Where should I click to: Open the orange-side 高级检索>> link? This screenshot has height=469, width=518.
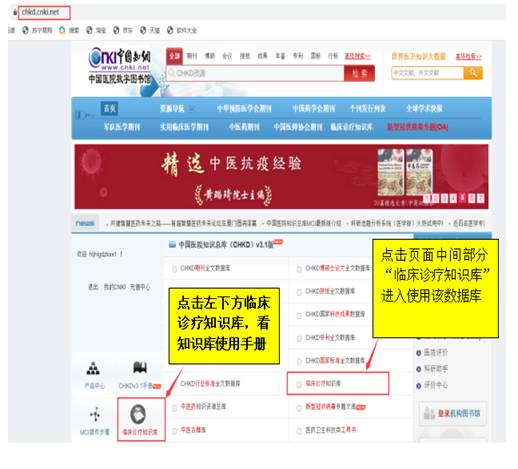(x=469, y=56)
